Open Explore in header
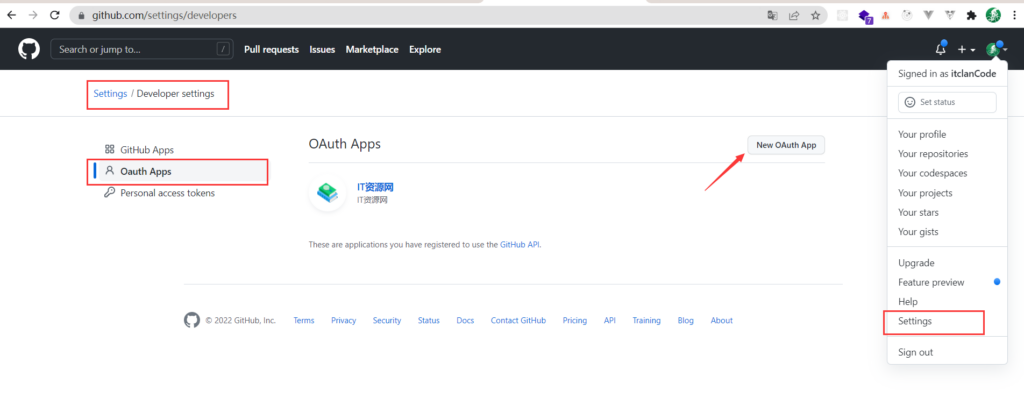 pos(424,50)
